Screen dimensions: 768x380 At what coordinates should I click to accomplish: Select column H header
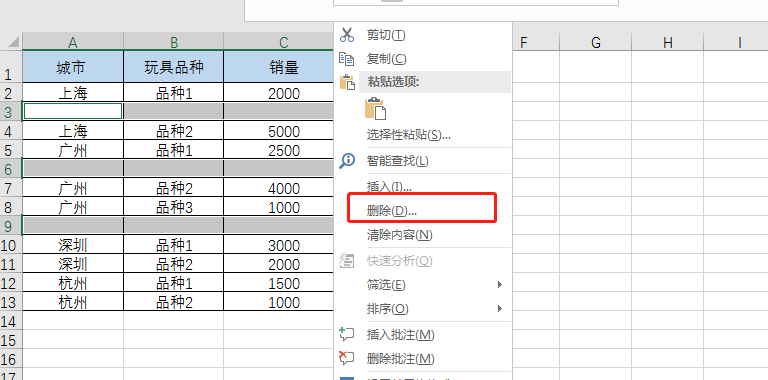pyautogui.click(x=668, y=42)
